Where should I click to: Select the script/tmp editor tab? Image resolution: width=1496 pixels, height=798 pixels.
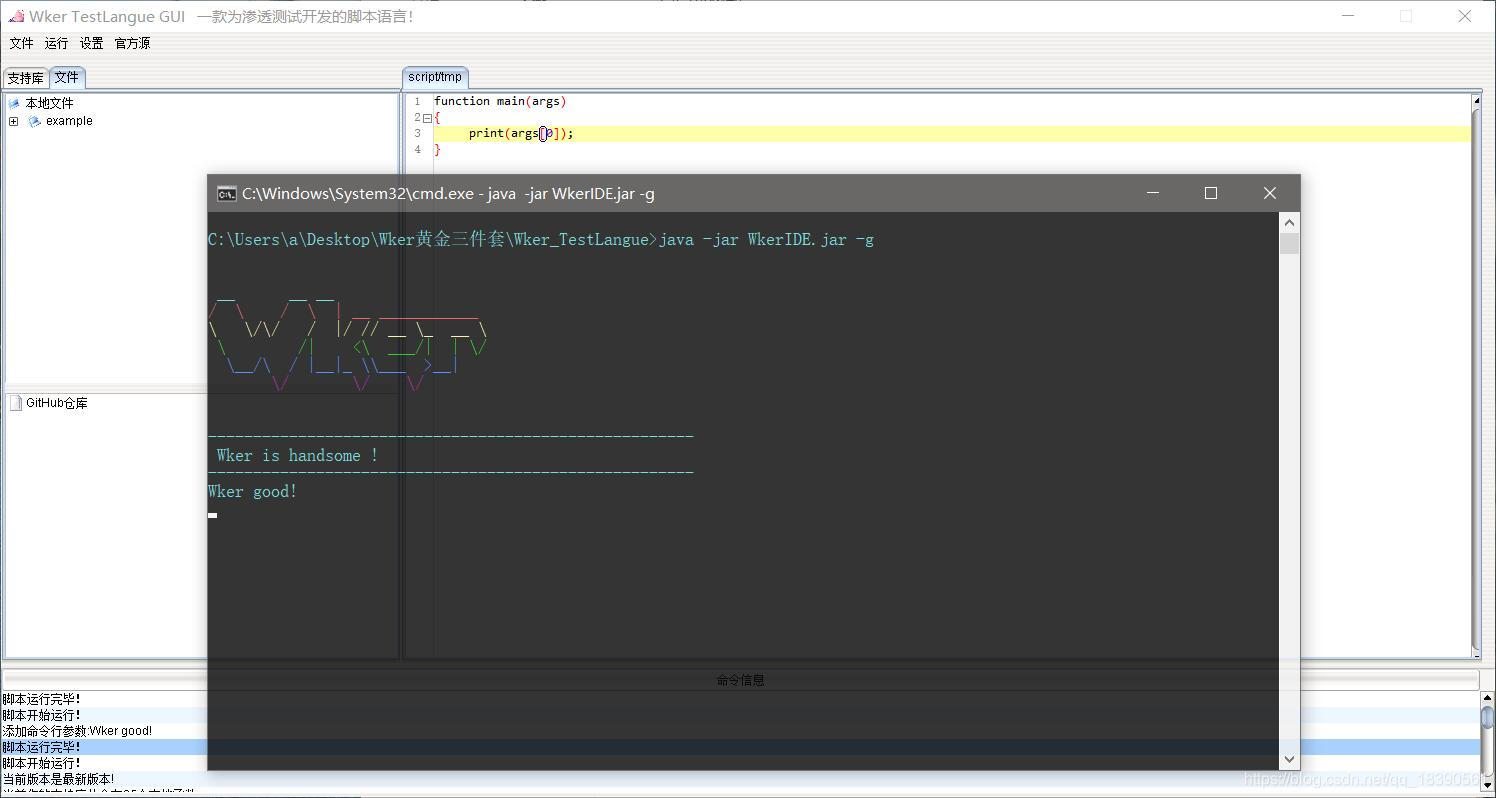435,77
